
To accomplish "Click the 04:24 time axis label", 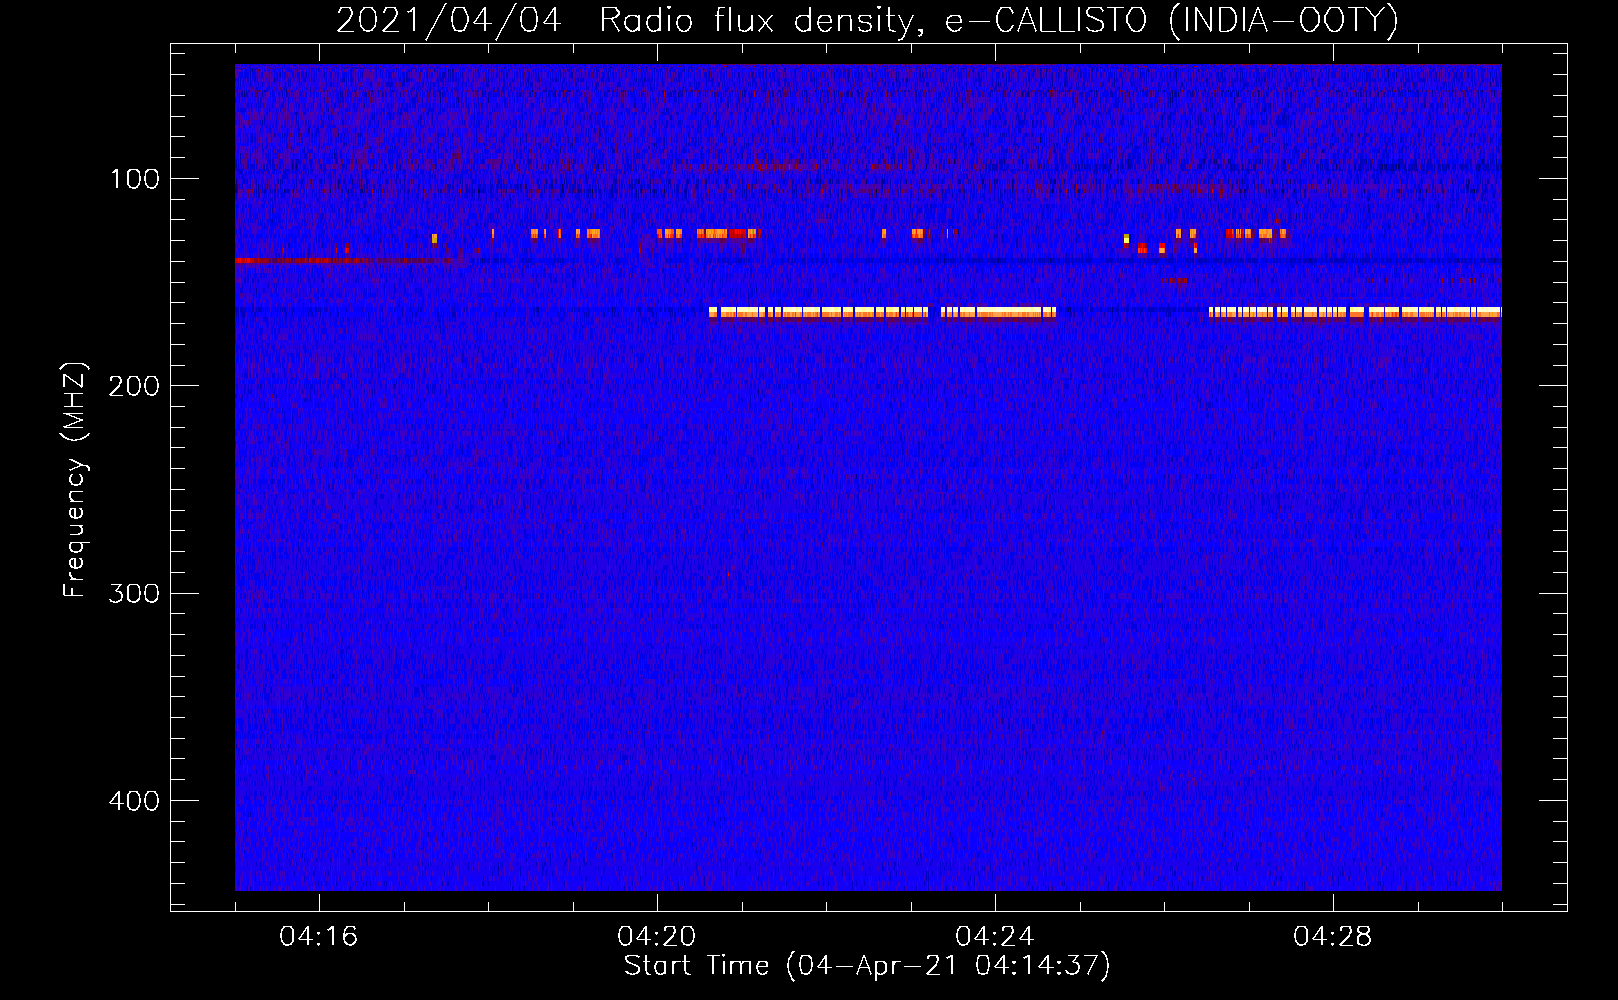I will [x=994, y=937].
